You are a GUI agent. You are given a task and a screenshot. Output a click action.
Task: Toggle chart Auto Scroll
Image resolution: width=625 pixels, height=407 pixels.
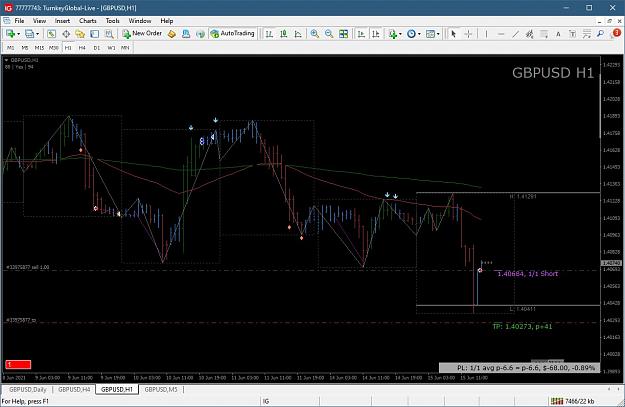click(x=361, y=34)
